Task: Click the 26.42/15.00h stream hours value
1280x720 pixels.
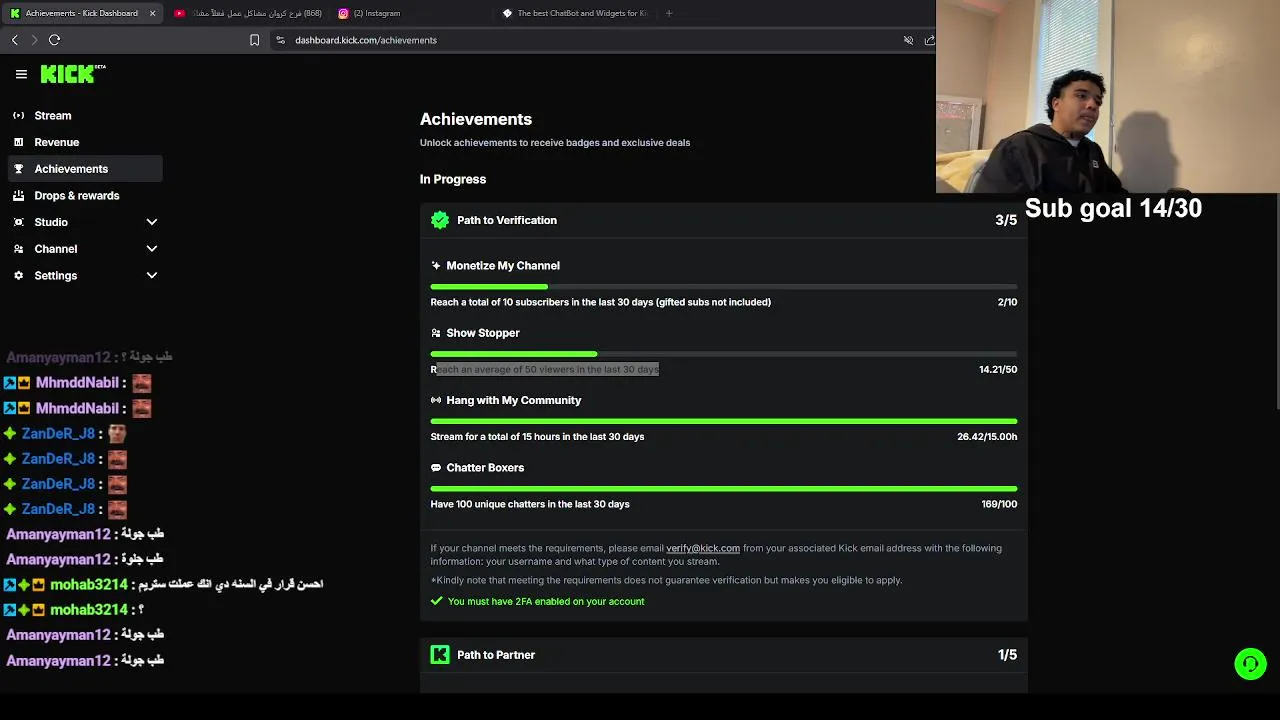Action: click(987, 437)
